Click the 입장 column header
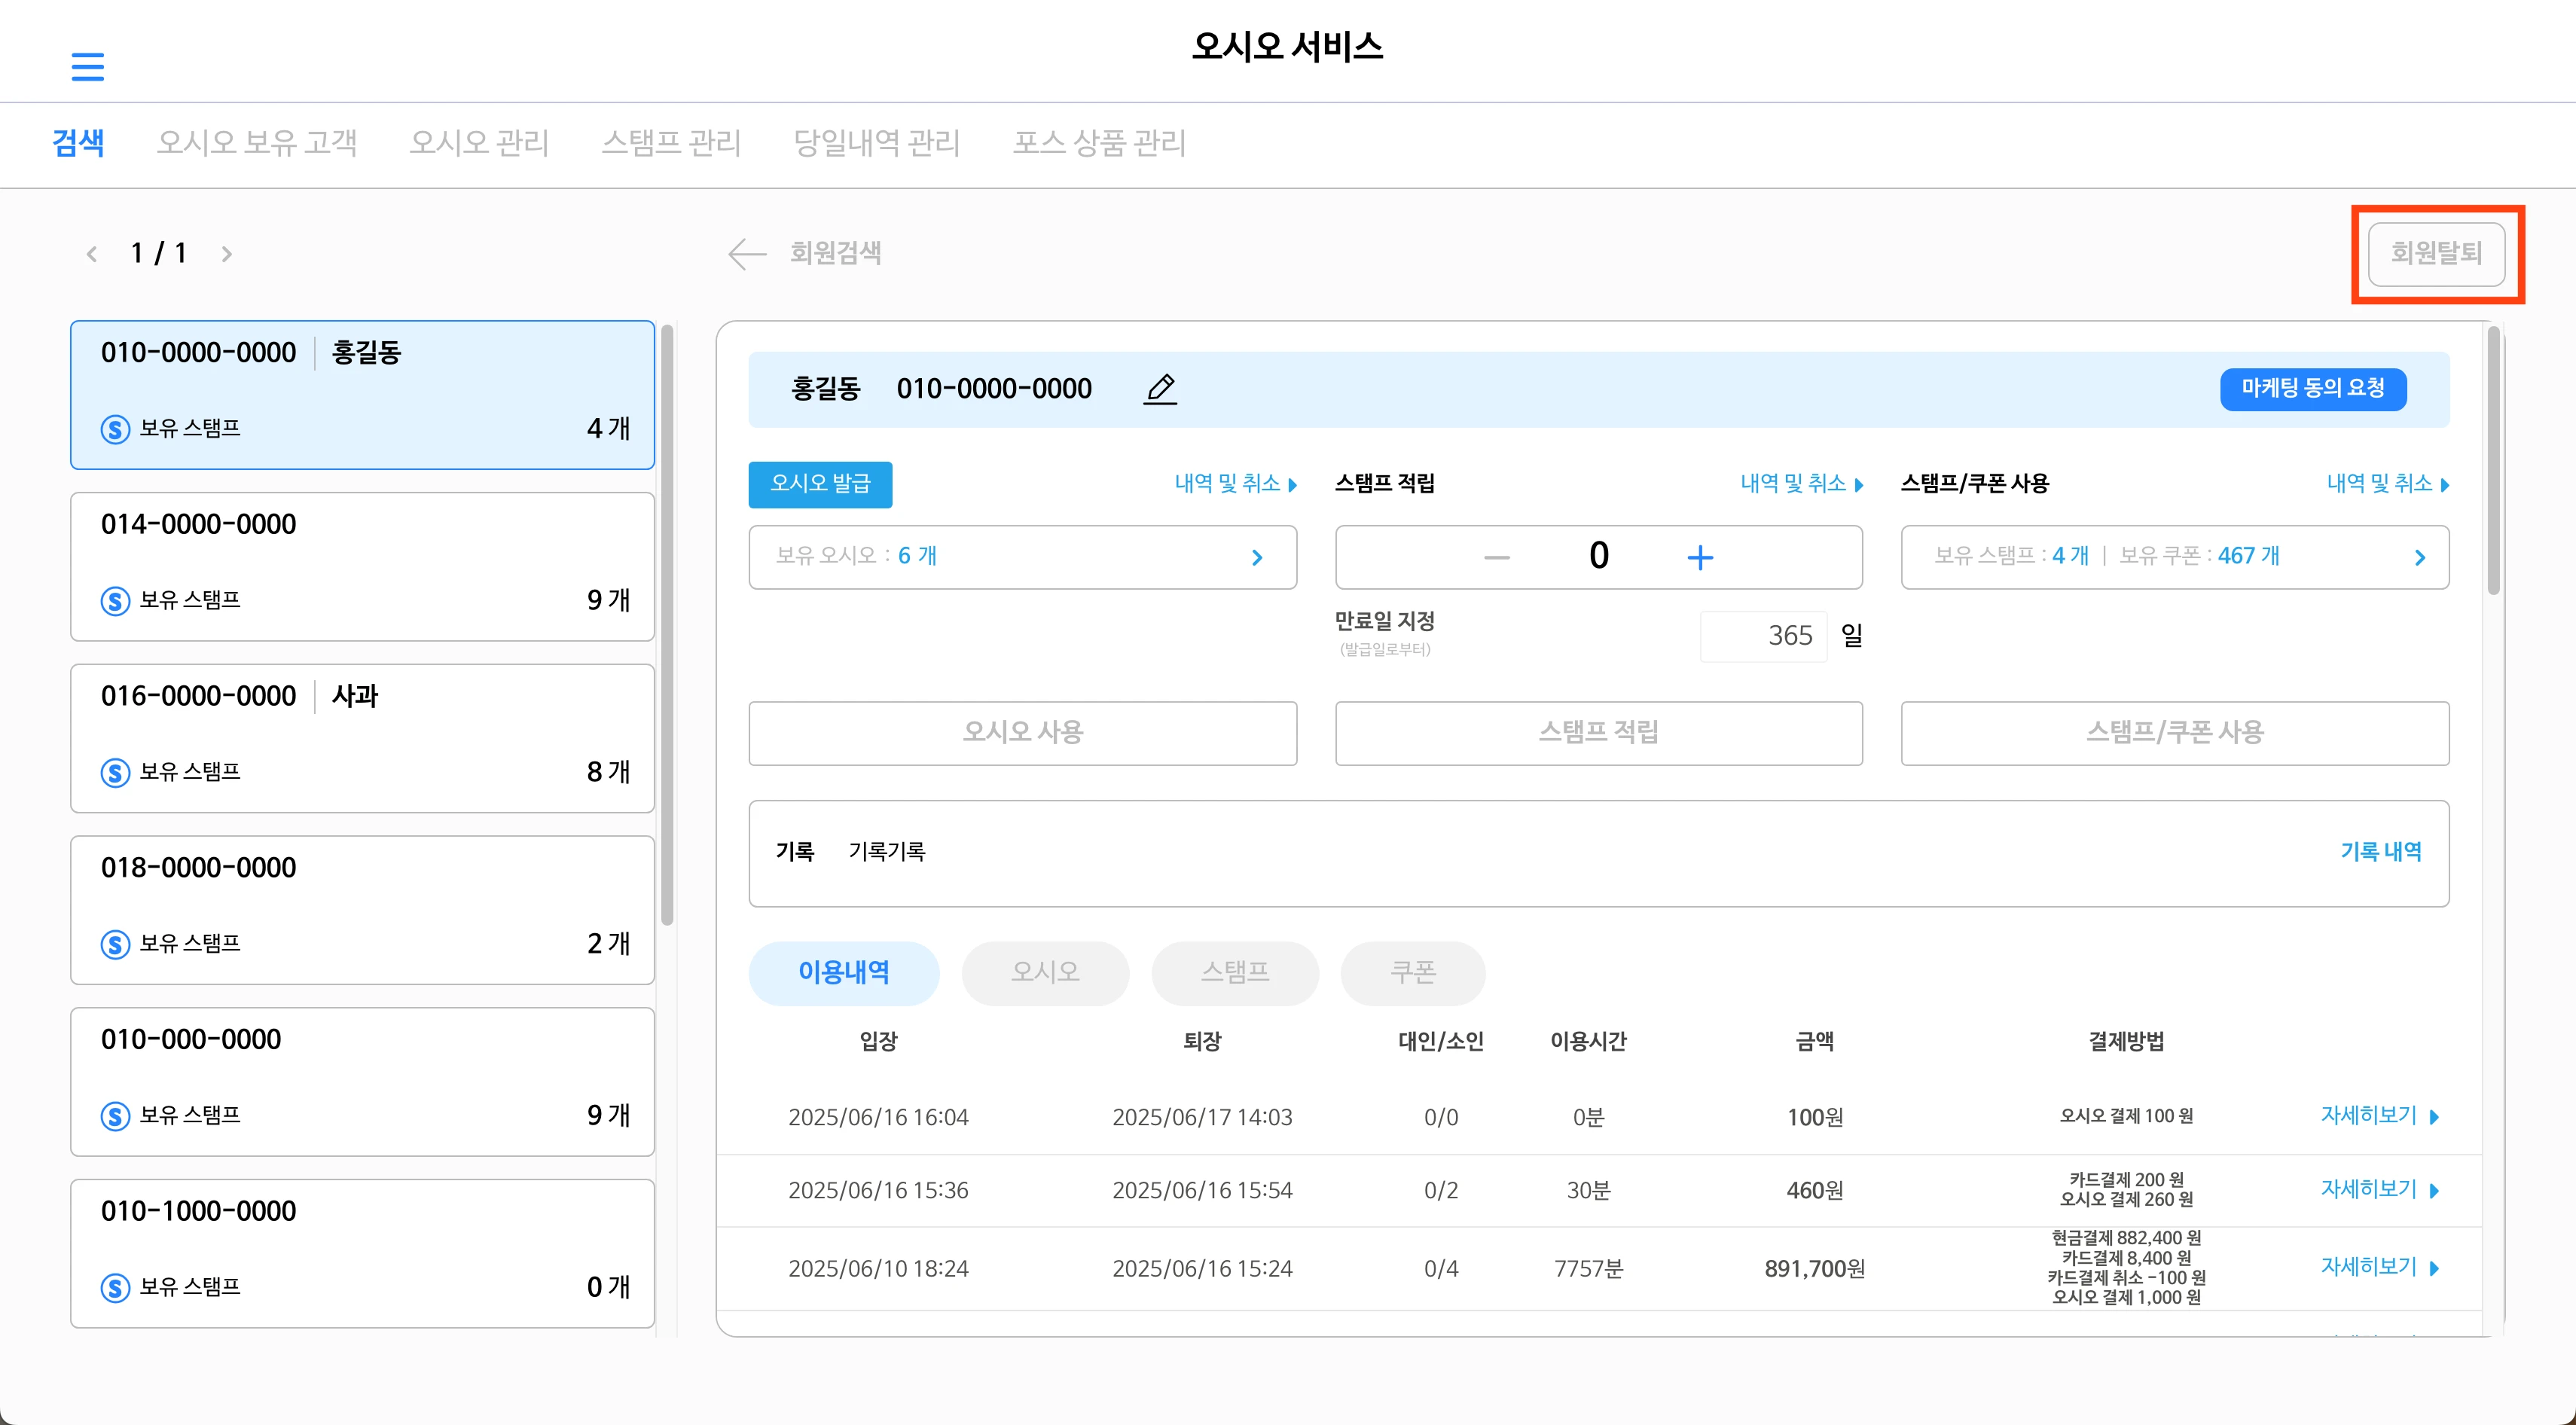 point(878,1042)
